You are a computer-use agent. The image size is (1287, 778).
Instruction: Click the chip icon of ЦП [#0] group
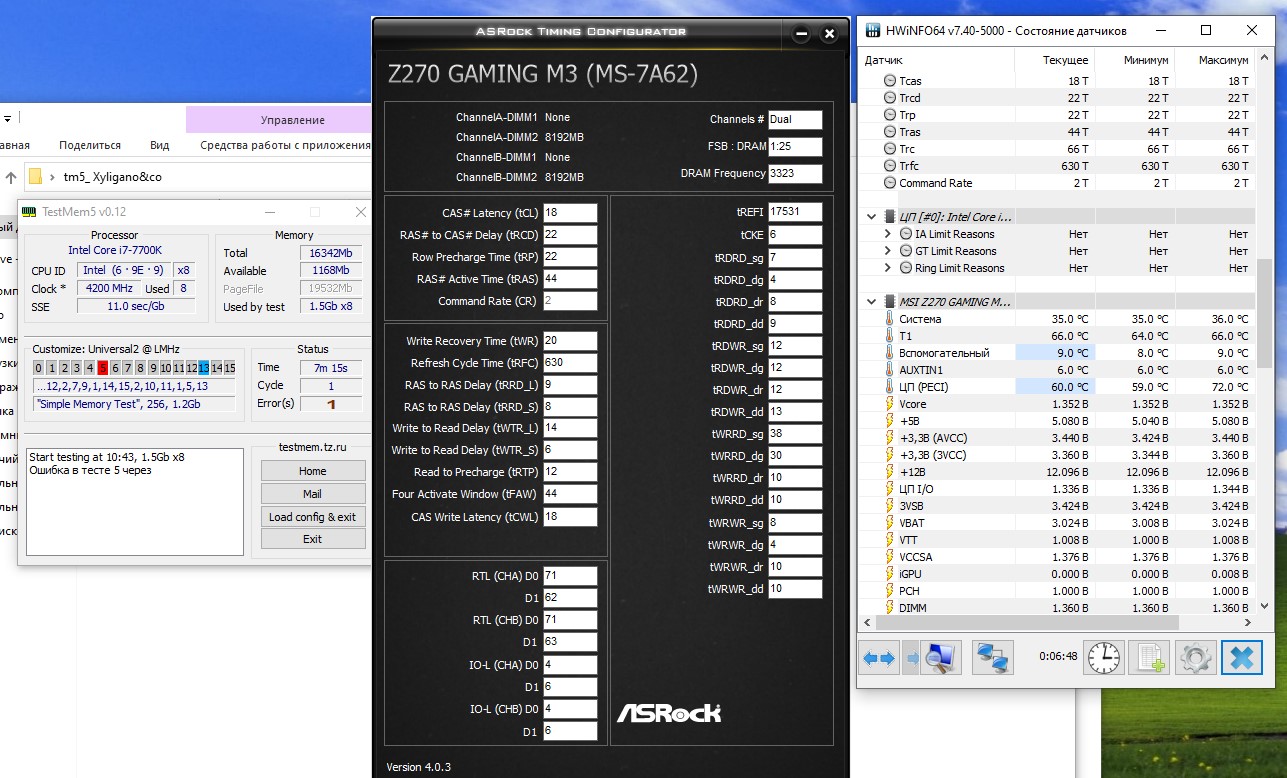coord(890,217)
